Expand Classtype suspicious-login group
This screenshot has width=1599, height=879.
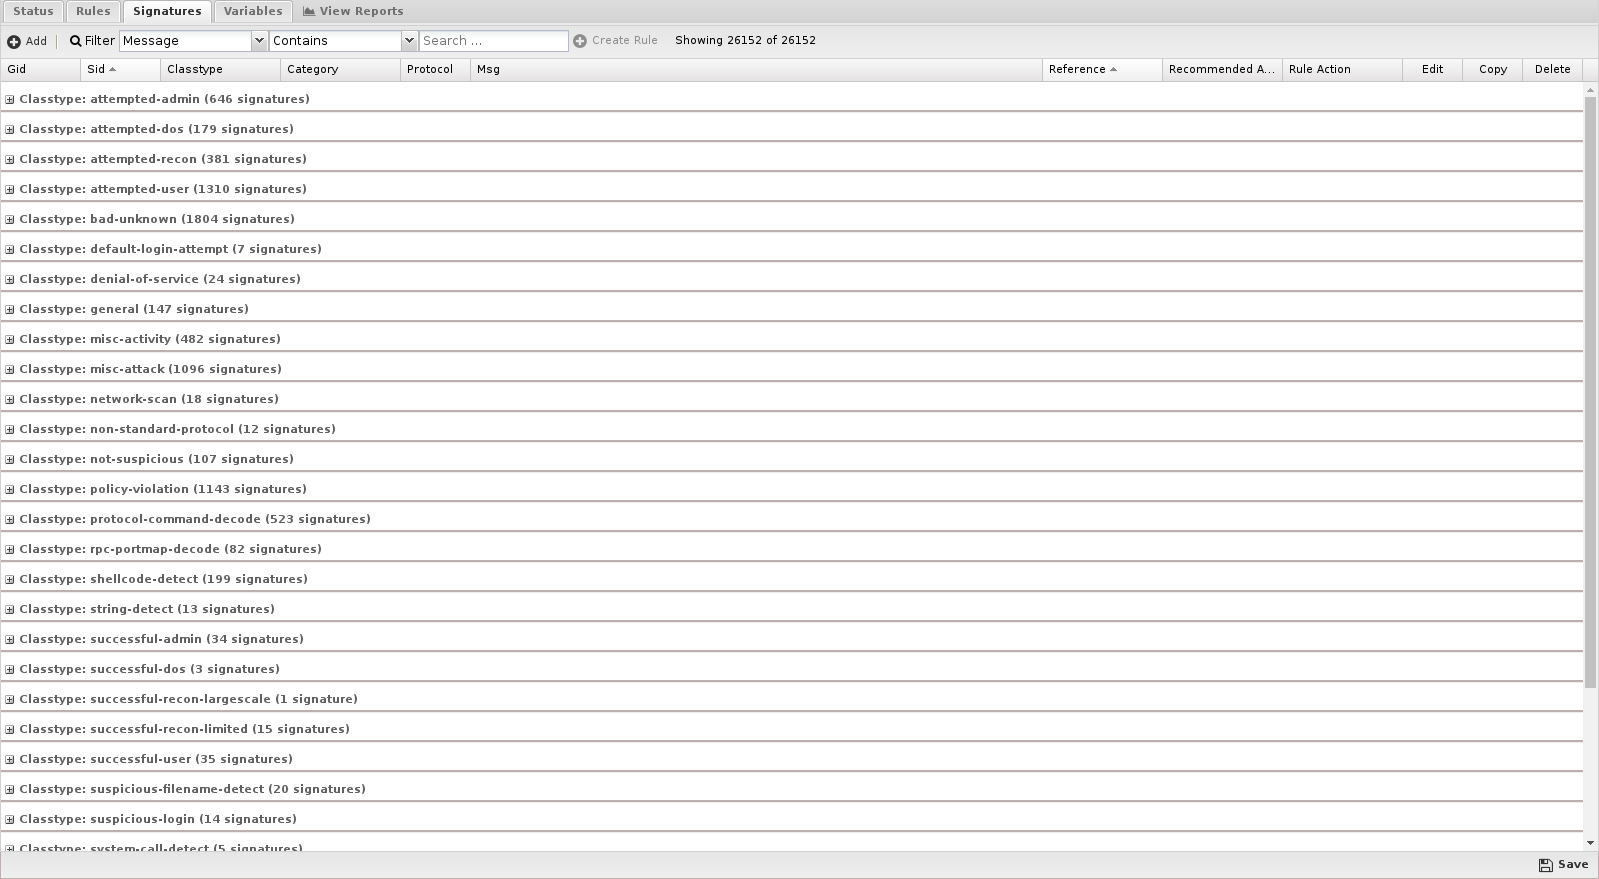pyautogui.click(x=10, y=819)
